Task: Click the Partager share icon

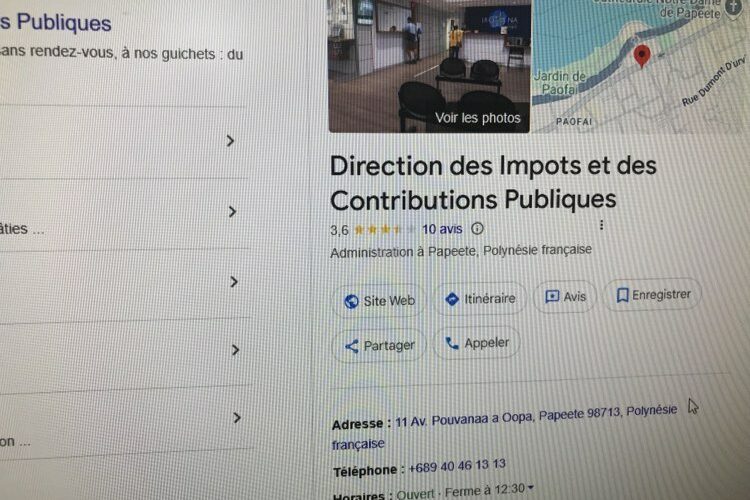Action: tap(352, 346)
